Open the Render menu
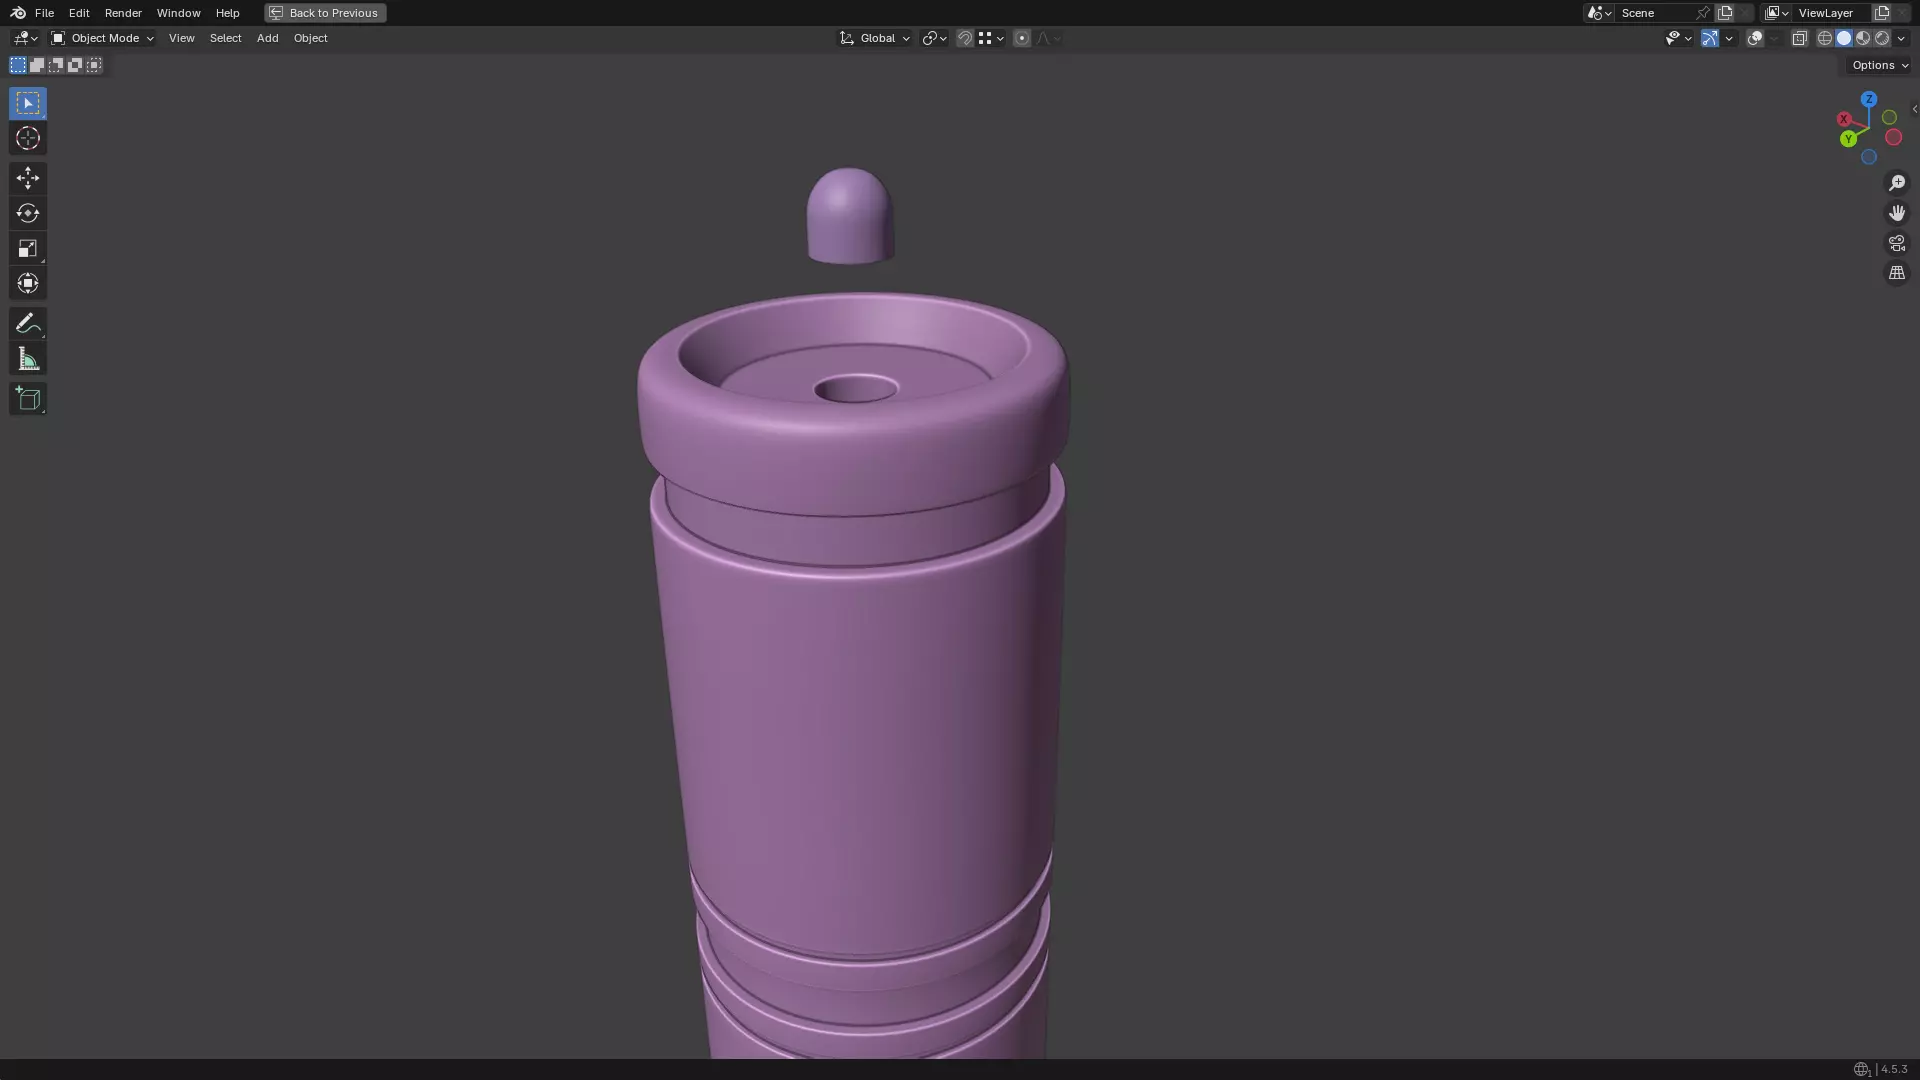 pos(123,13)
